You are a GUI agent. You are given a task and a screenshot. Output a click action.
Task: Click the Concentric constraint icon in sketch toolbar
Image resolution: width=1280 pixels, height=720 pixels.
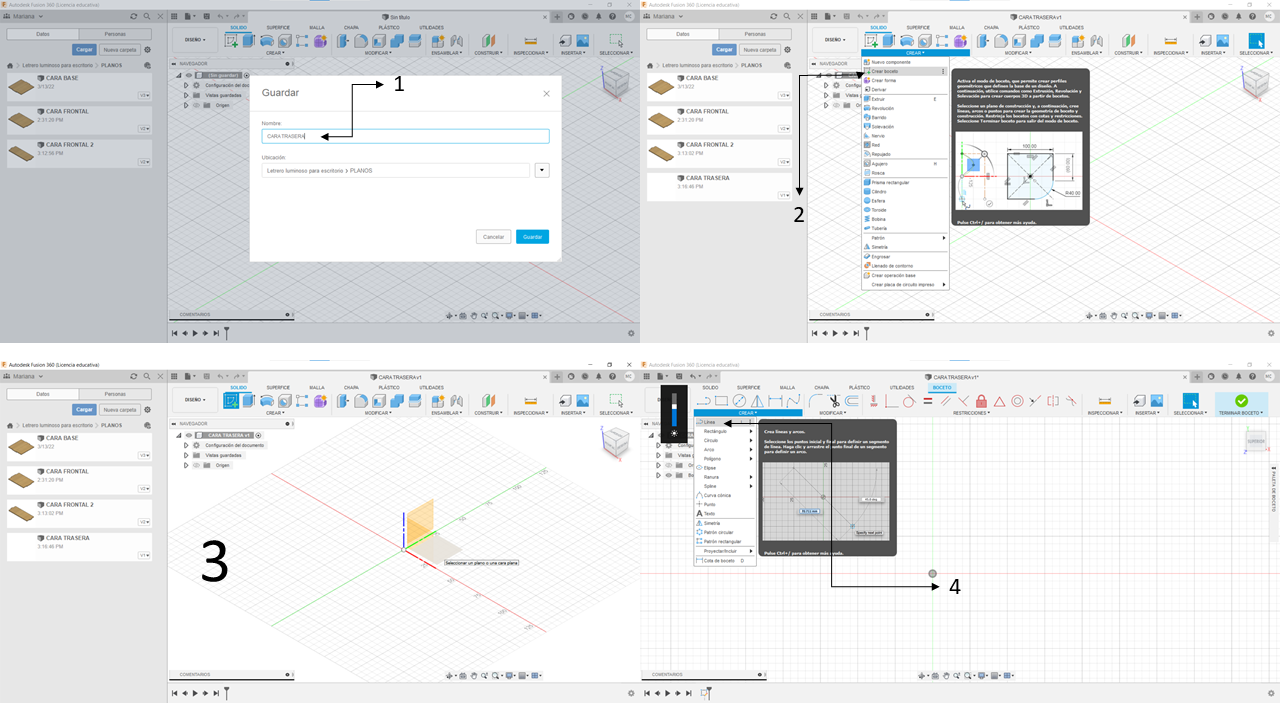click(x=1017, y=401)
